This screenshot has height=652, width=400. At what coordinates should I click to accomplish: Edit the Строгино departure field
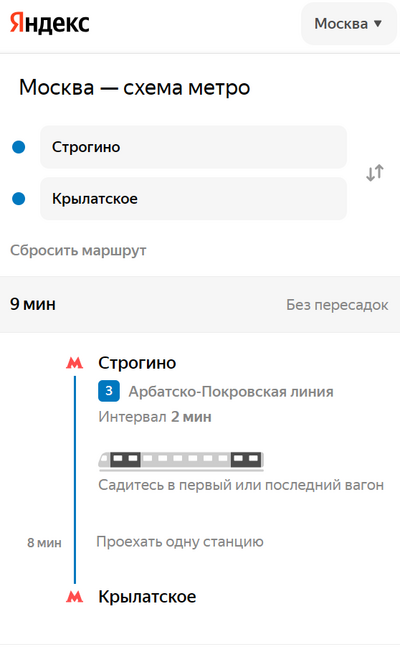tap(193, 147)
